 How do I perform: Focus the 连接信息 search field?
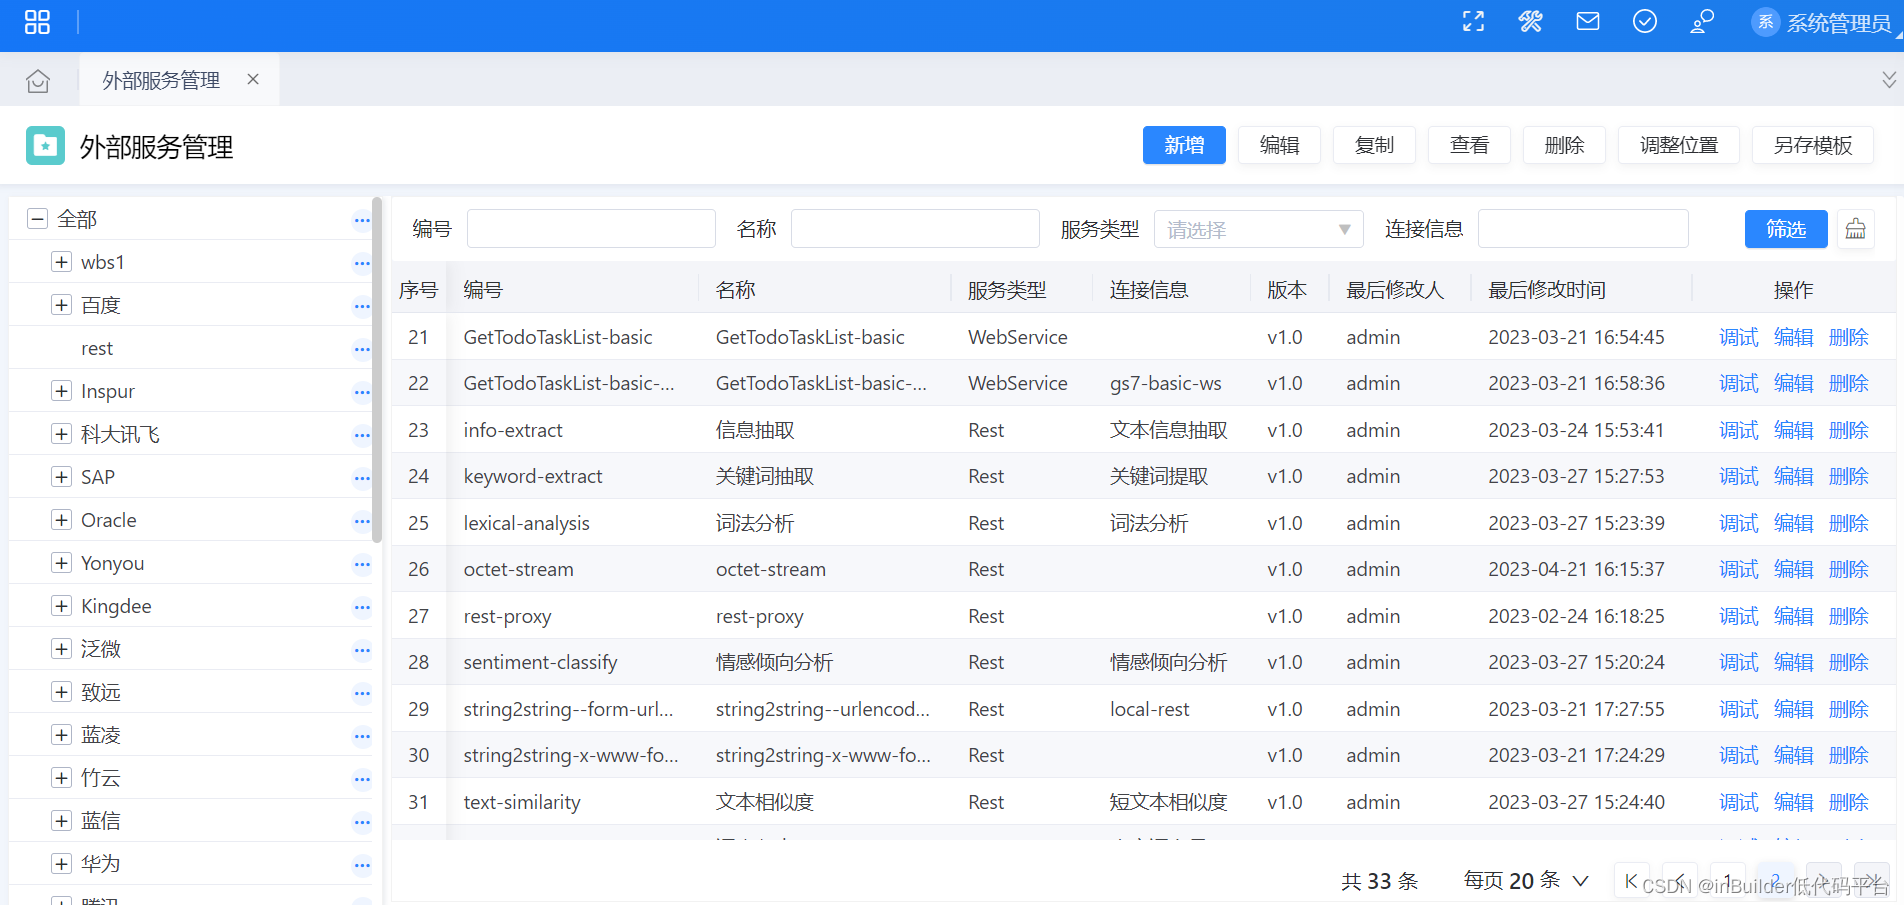1583,229
